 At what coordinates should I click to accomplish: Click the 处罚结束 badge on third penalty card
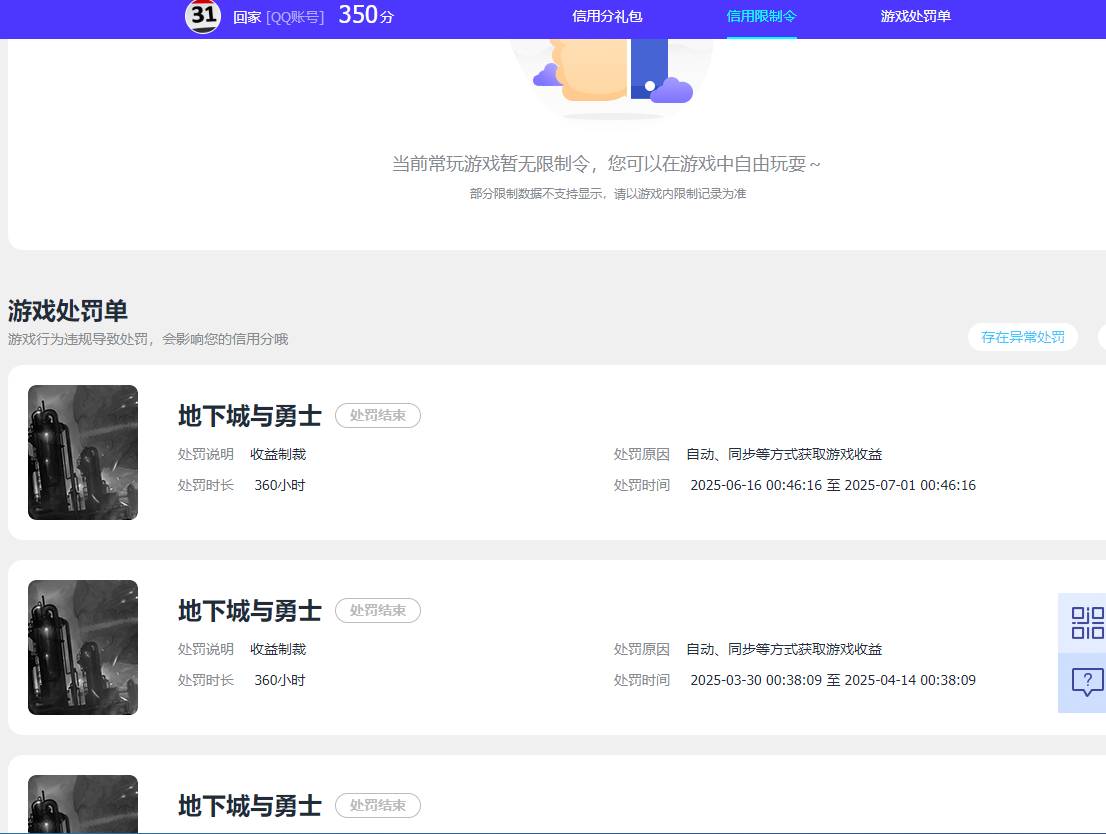point(377,805)
